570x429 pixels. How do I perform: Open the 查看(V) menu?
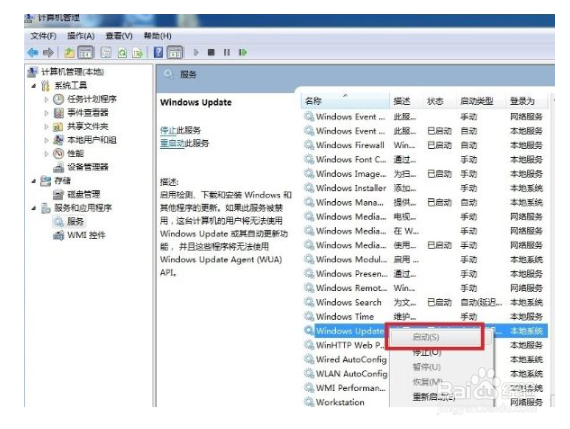point(119,36)
